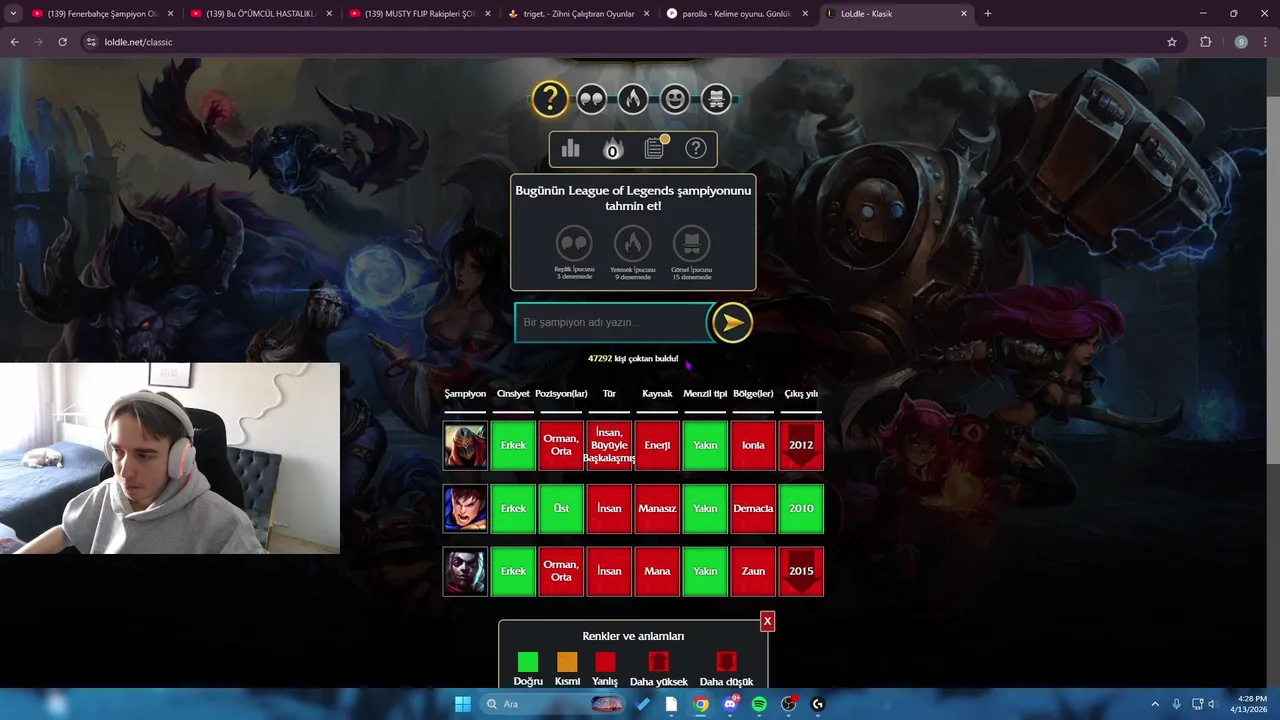The width and height of the screenshot is (1280, 720).
Task: Focus the champion name input field
Action: coord(612,322)
